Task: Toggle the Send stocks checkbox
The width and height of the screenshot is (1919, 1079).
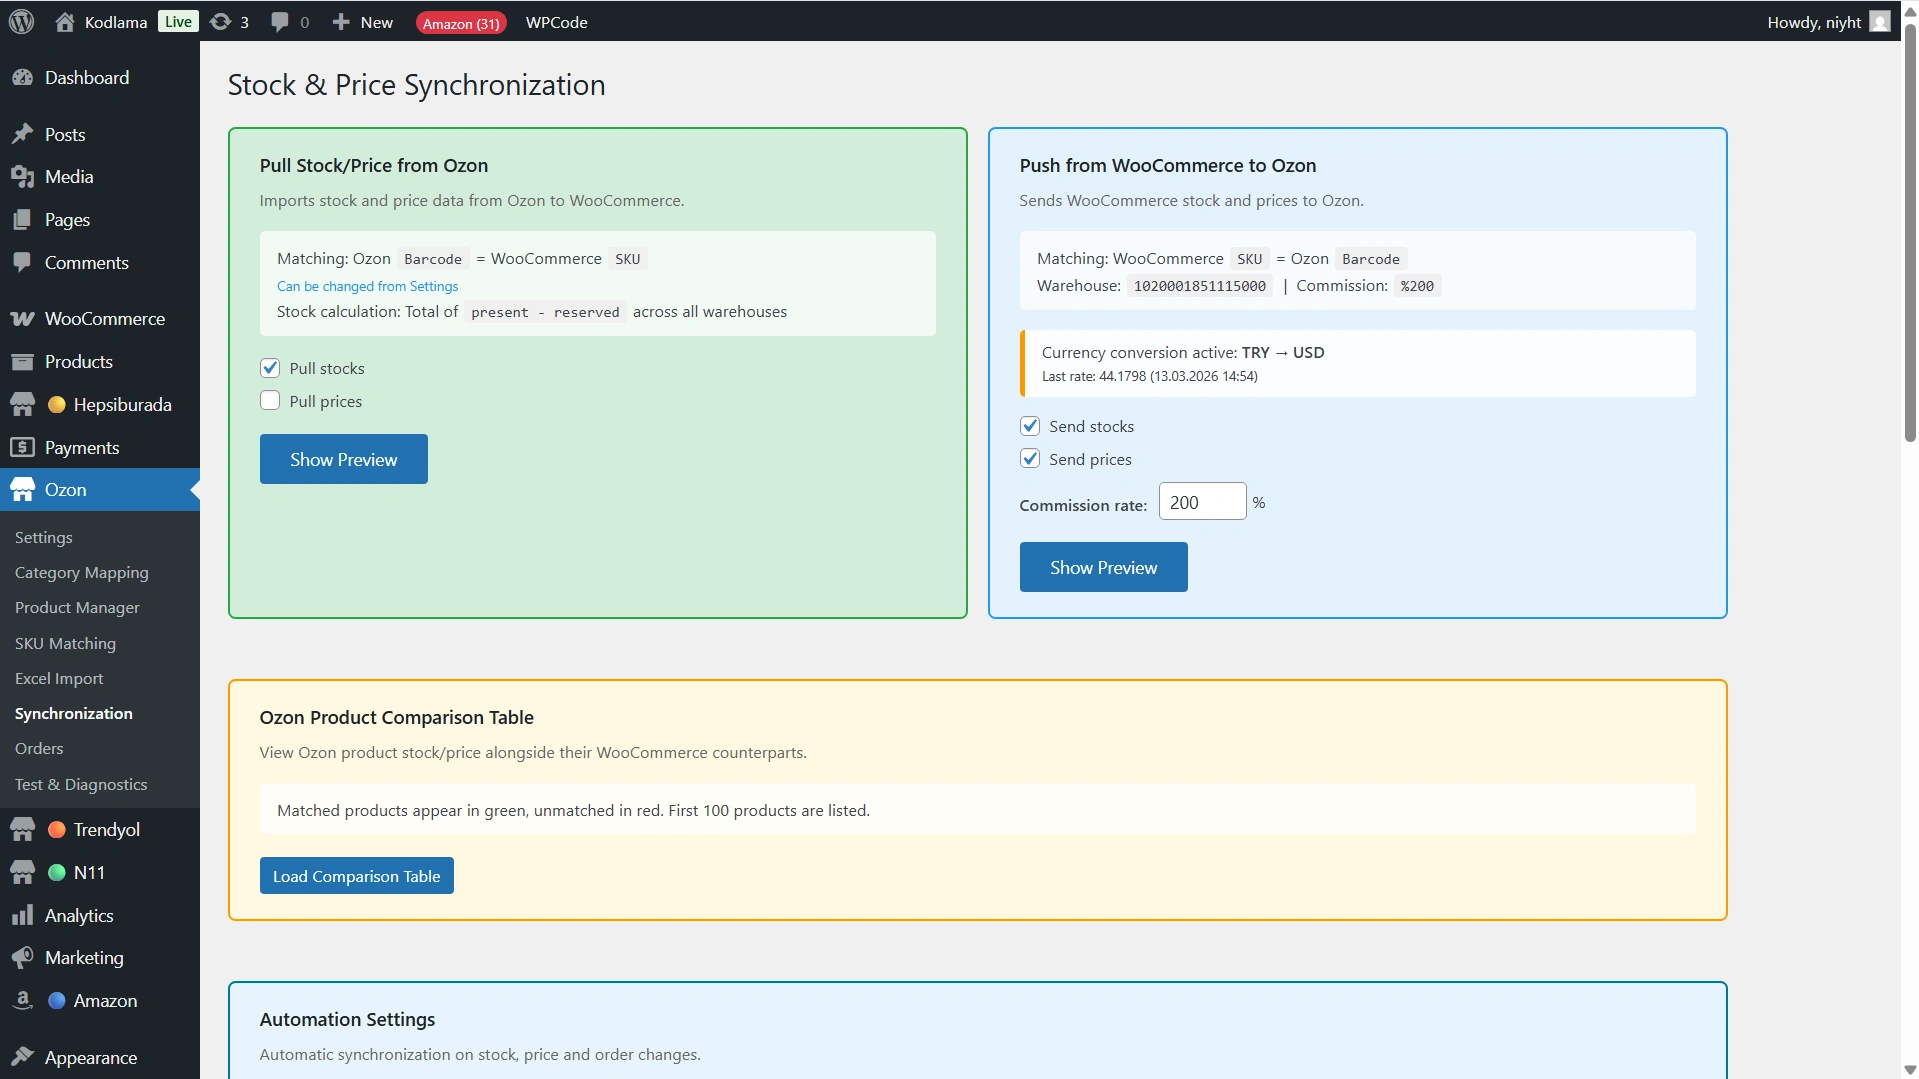Action: pyautogui.click(x=1030, y=426)
